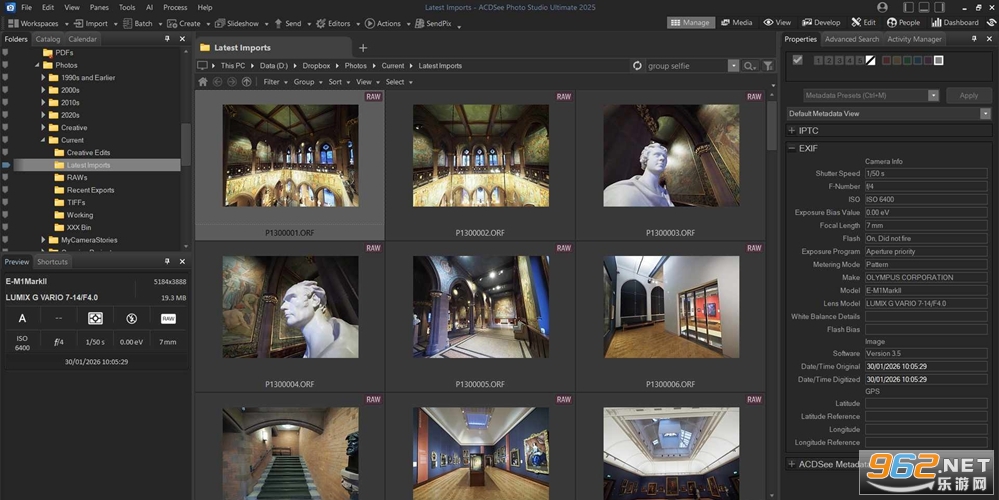Pin the Folders pane

[x=168, y=39]
